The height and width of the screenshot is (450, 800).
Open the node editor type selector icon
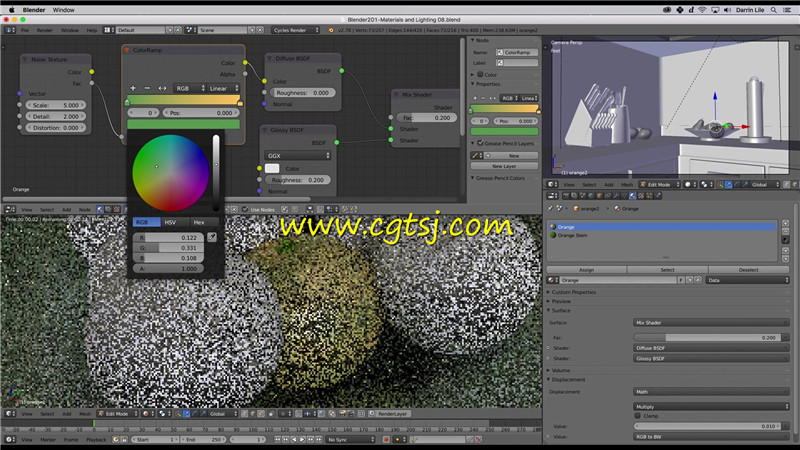click(x=10, y=209)
